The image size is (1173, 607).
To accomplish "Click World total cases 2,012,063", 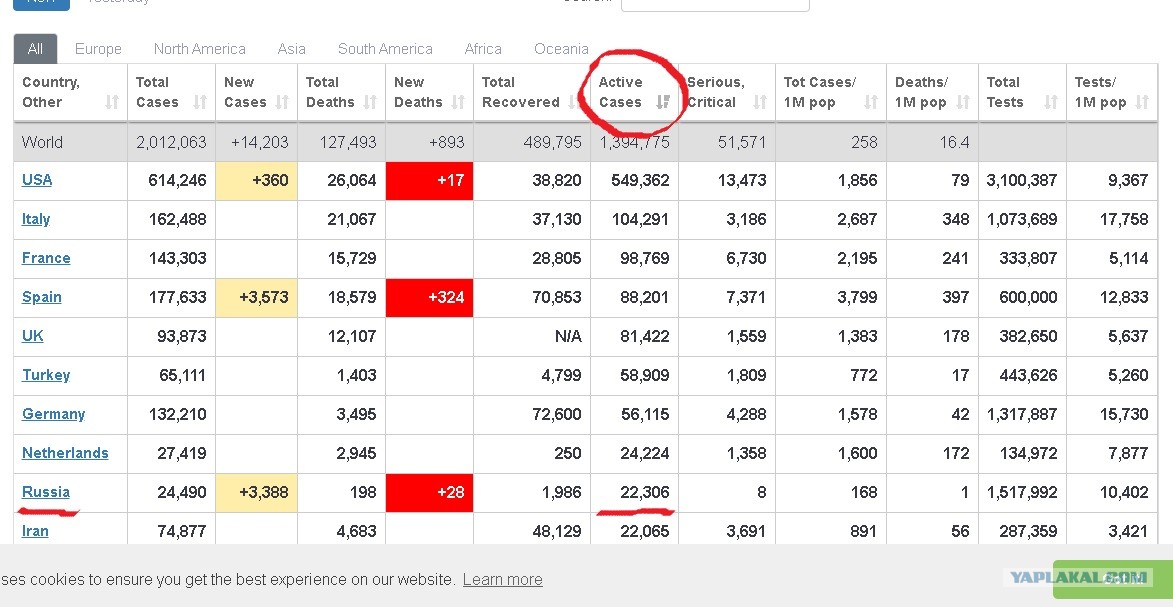I will pyautogui.click(x=171, y=142).
